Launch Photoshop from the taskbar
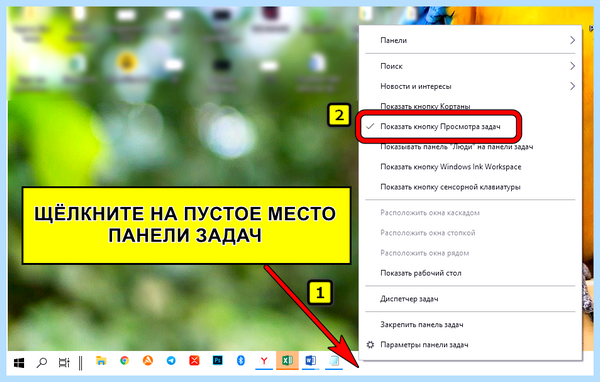 [217, 361]
